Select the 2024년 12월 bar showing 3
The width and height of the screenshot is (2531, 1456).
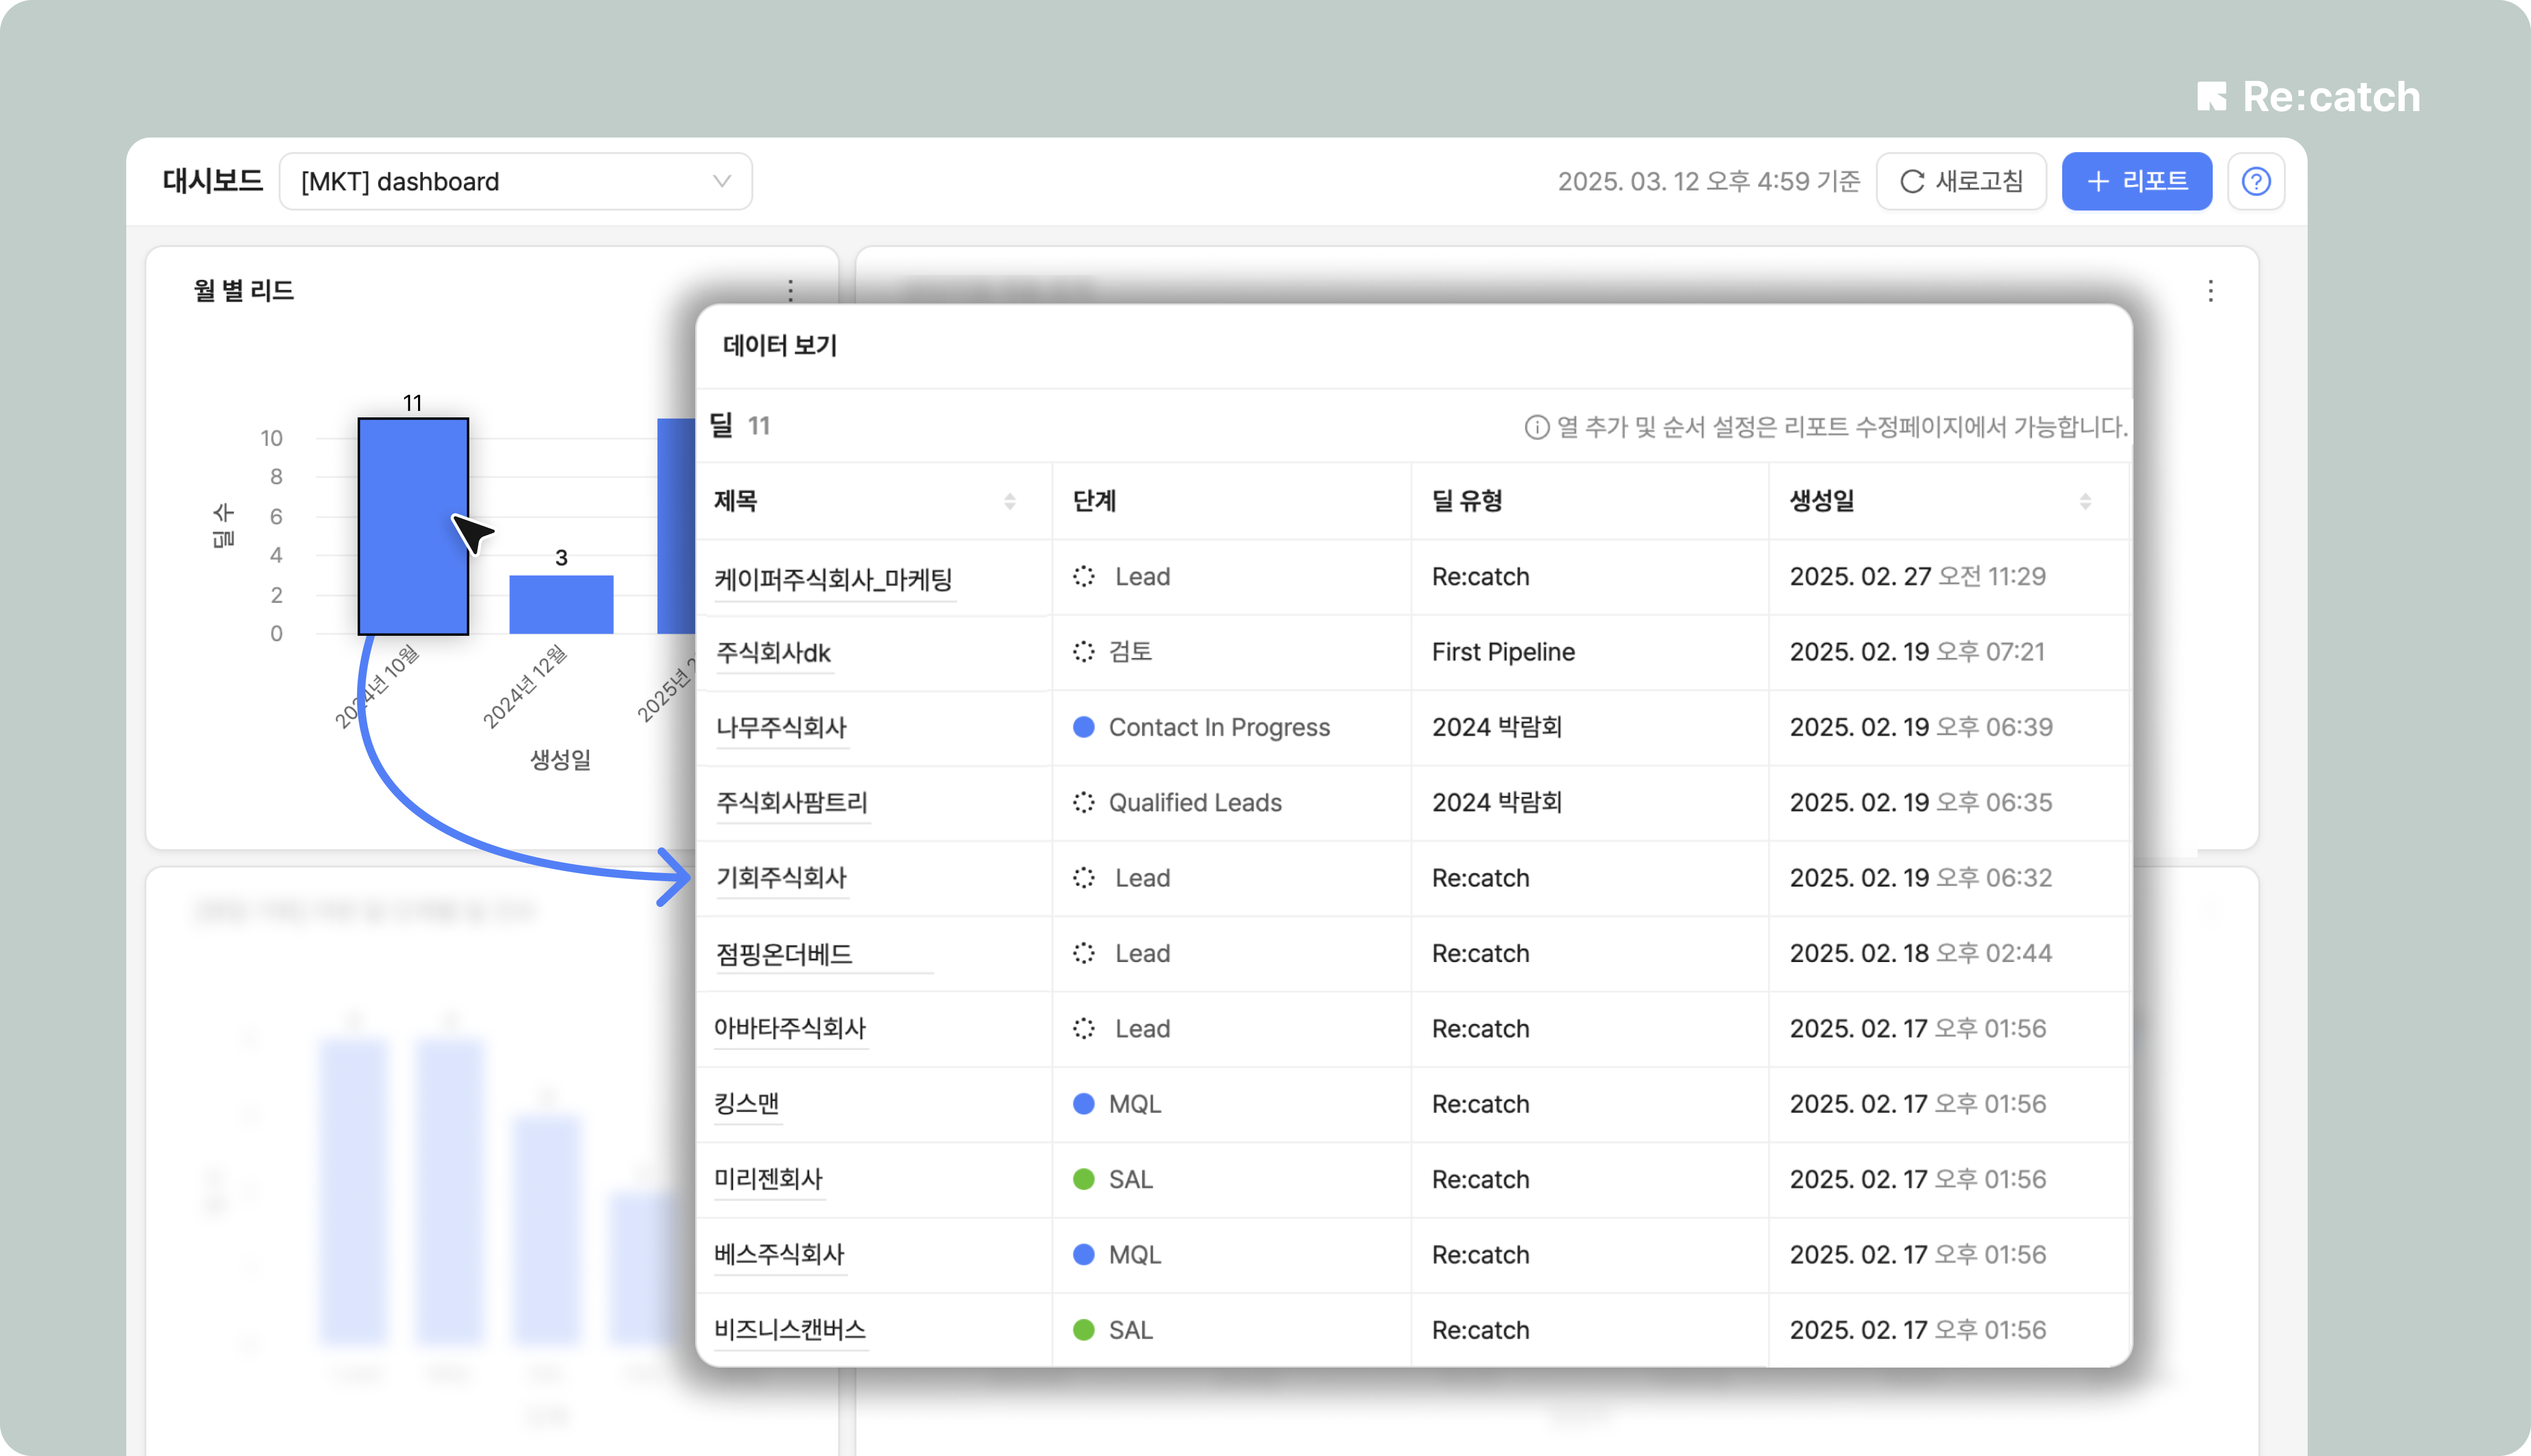561,604
